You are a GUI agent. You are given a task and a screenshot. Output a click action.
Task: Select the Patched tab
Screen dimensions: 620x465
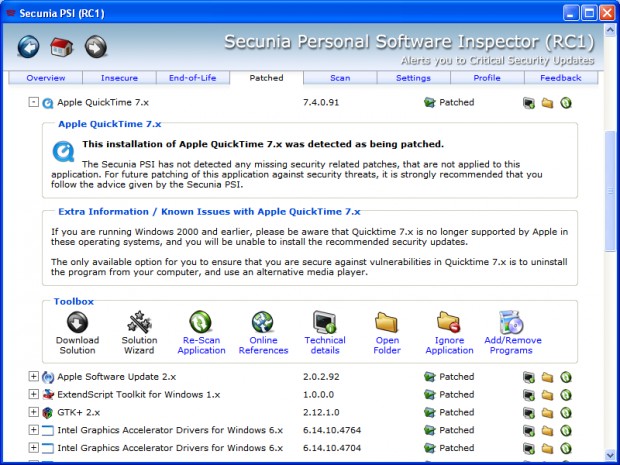267,78
